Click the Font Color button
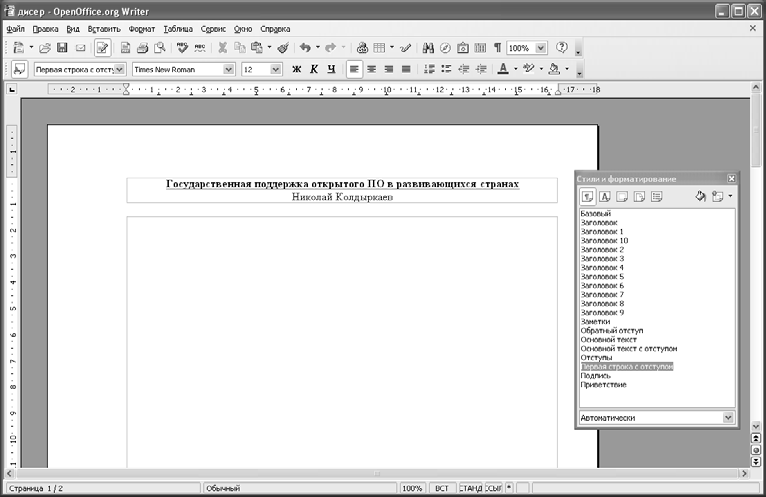 (x=502, y=69)
